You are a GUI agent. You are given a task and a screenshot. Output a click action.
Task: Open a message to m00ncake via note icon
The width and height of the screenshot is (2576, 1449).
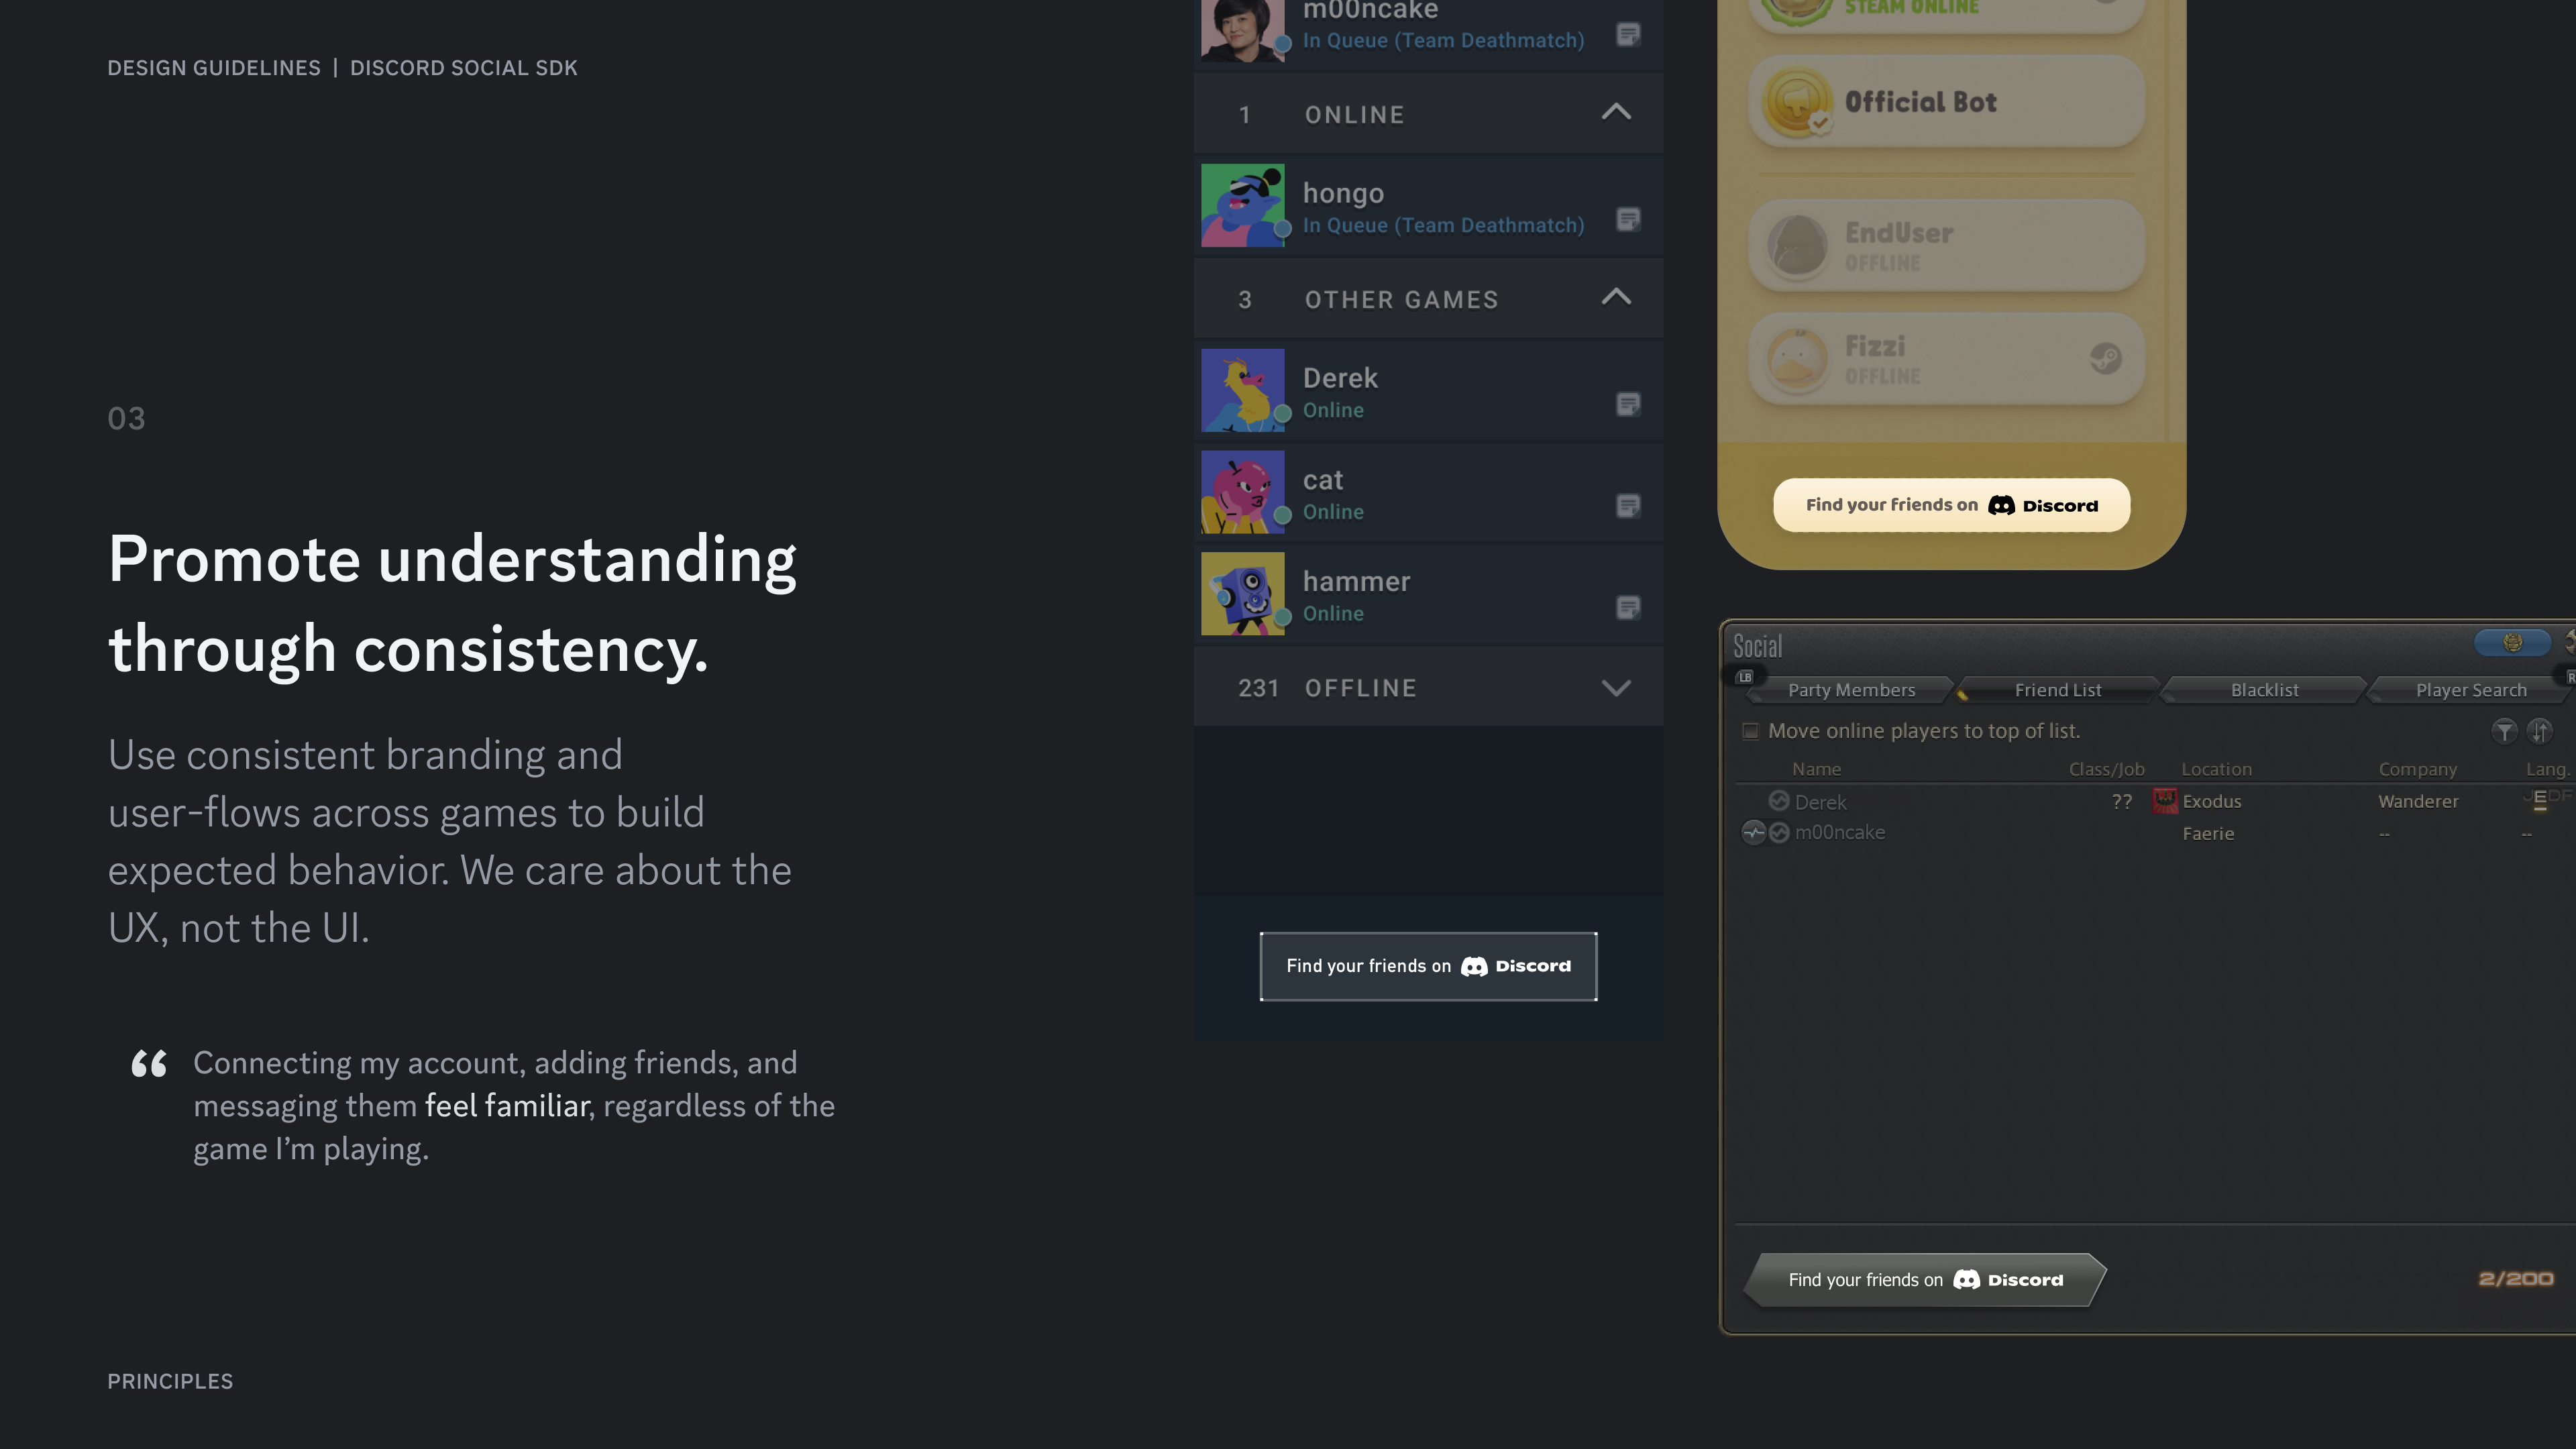pyautogui.click(x=1628, y=34)
